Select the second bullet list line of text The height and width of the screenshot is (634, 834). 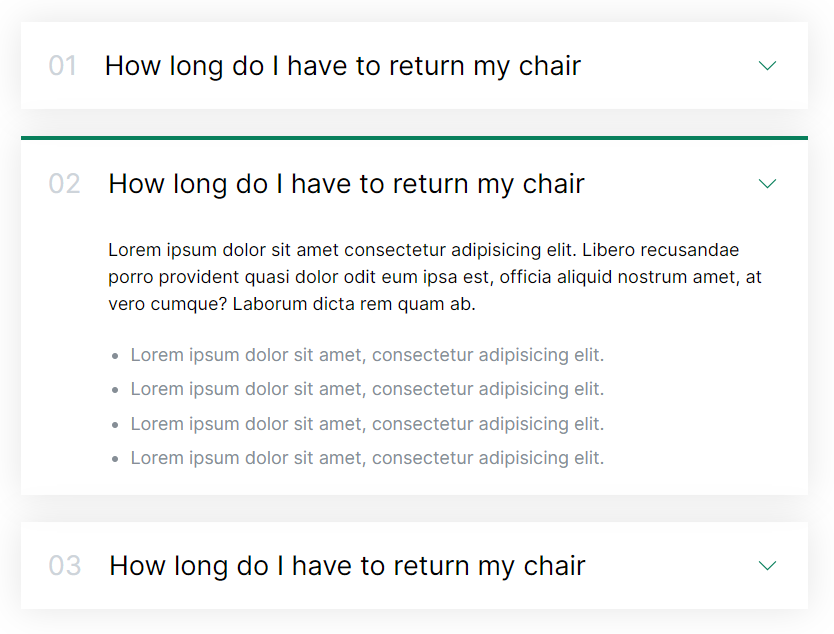pos(367,389)
